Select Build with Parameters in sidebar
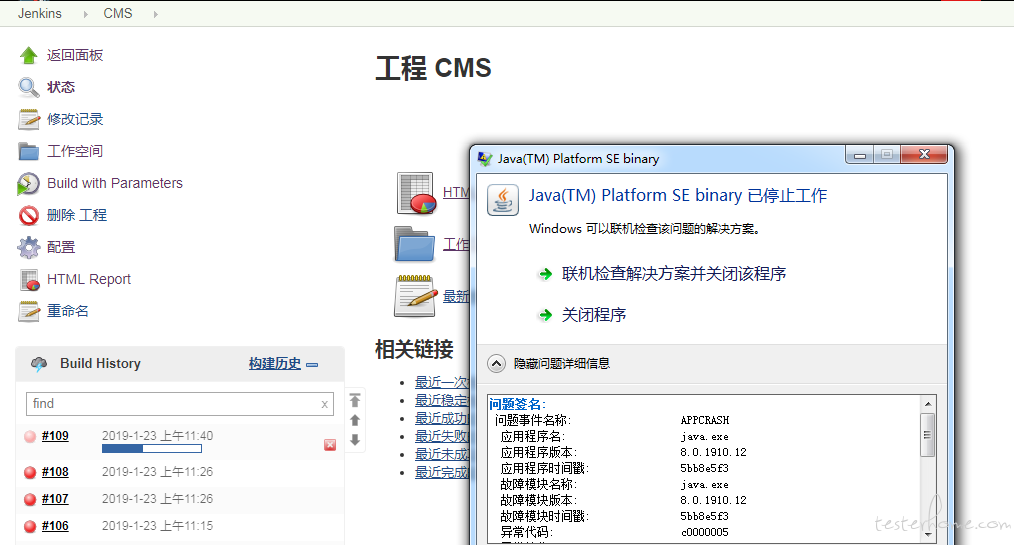This screenshot has width=1014, height=545. [x=115, y=184]
